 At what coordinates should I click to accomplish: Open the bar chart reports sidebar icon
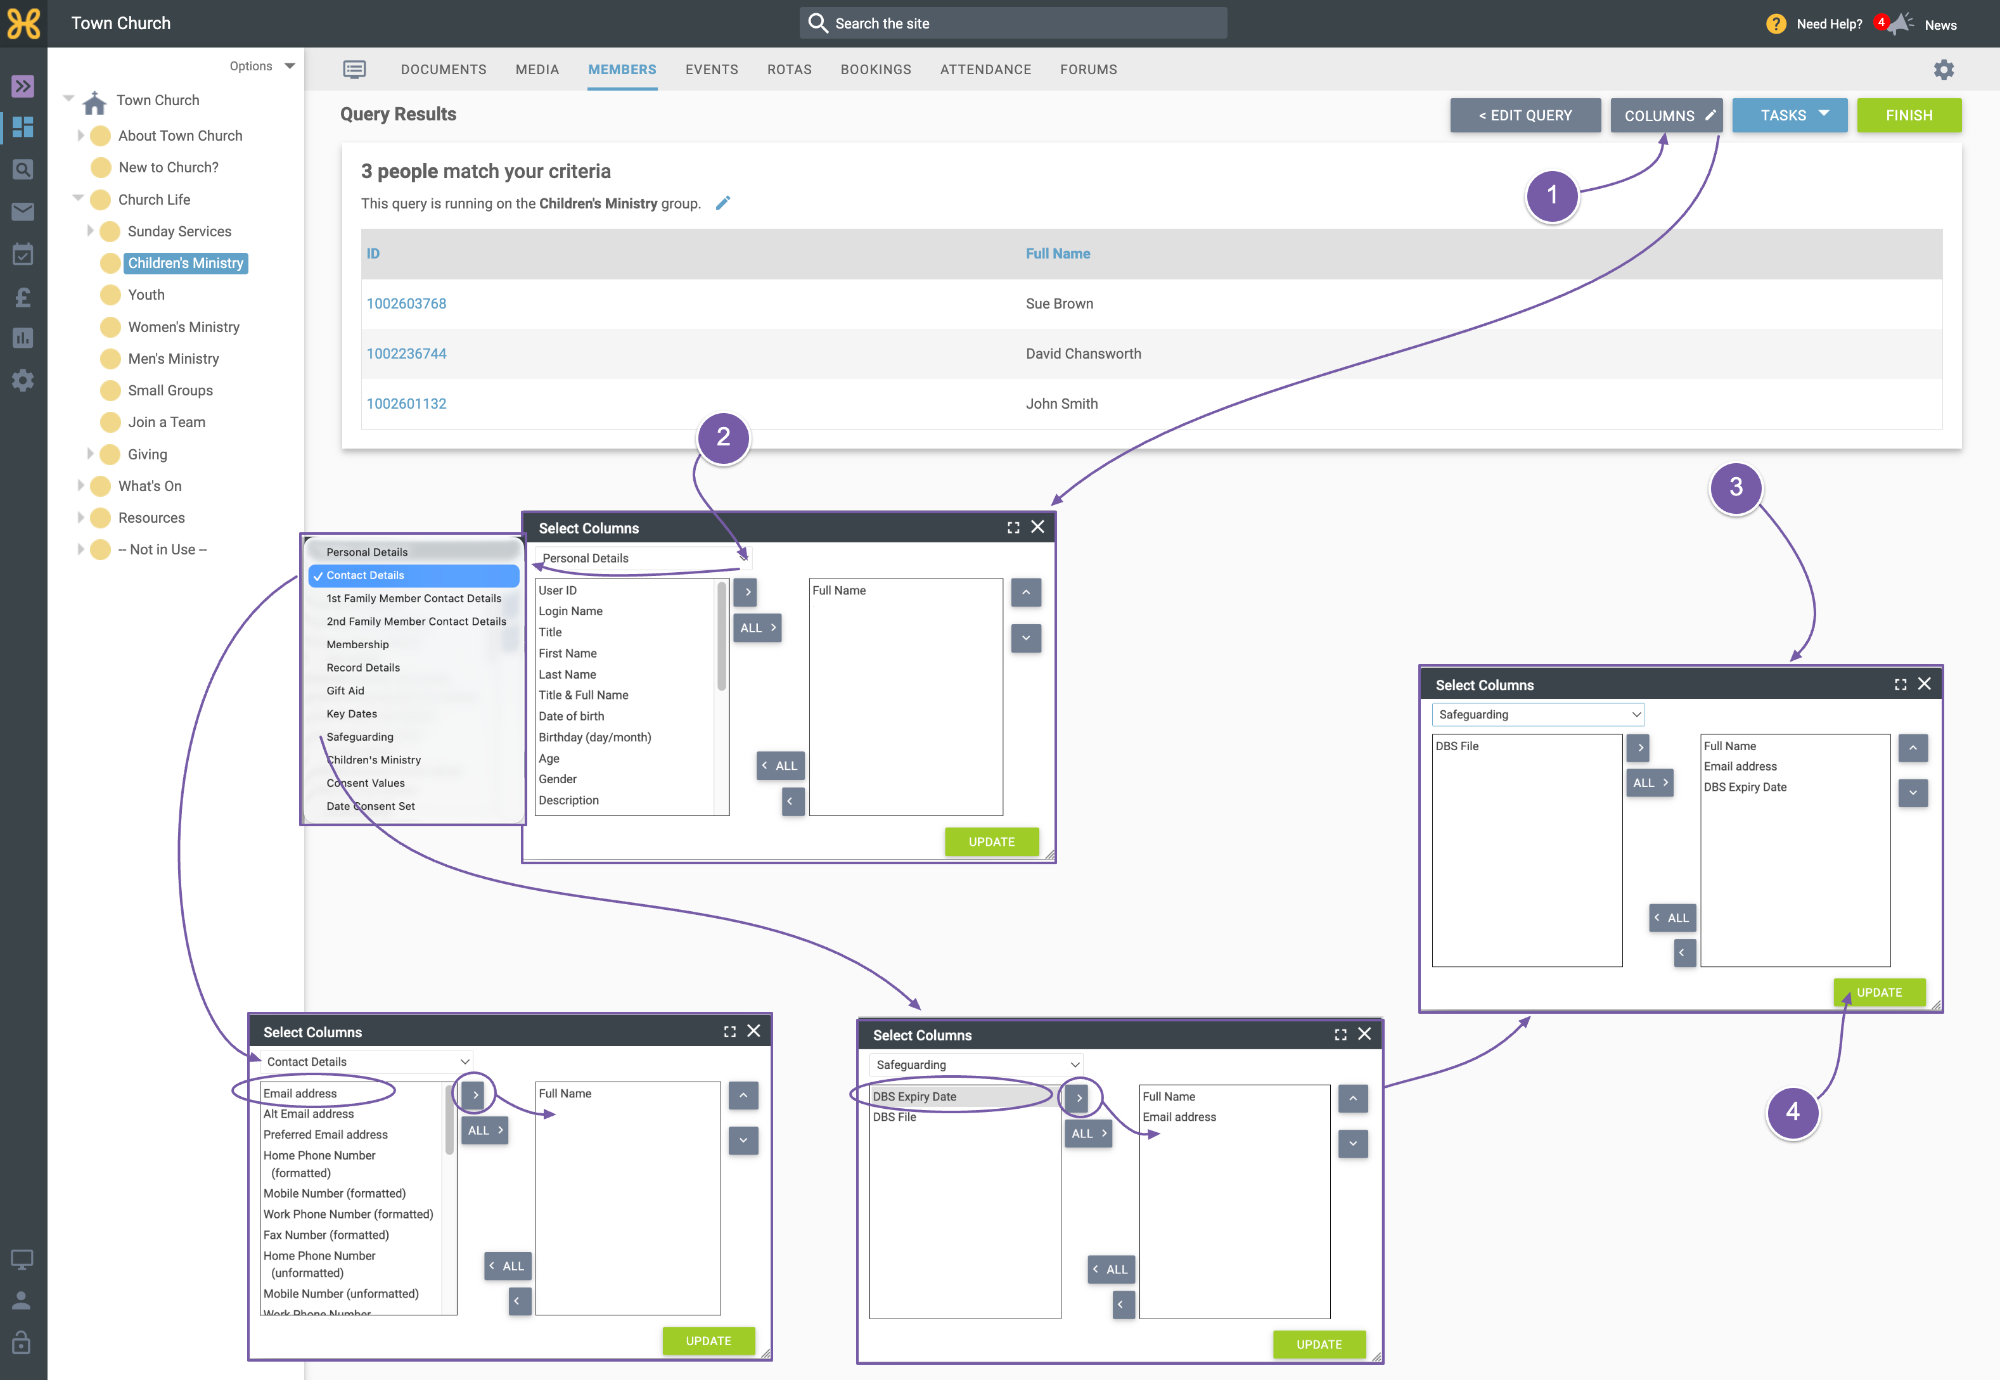(22, 338)
